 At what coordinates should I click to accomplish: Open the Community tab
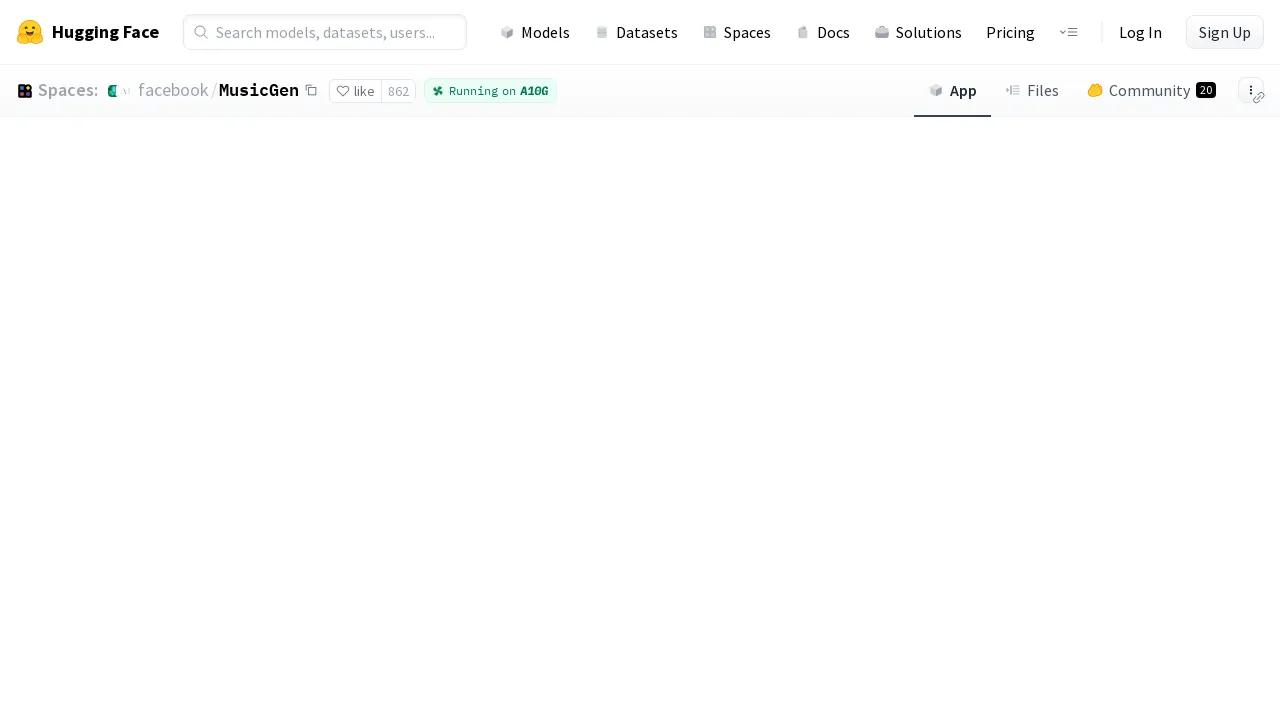click(1151, 90)
